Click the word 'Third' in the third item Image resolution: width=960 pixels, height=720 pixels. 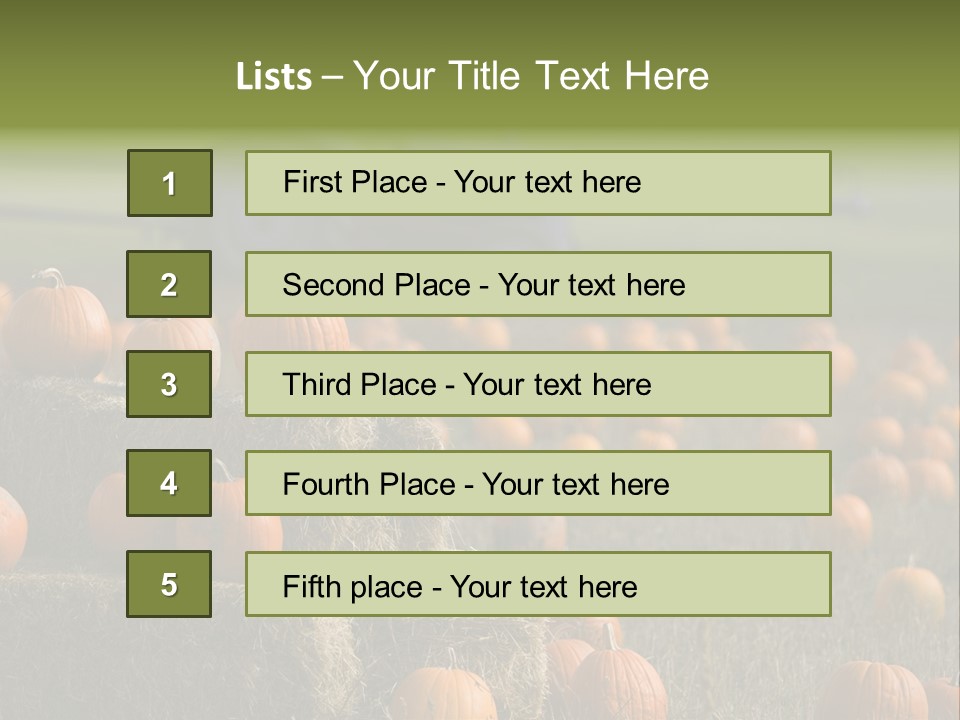[315, 385]
